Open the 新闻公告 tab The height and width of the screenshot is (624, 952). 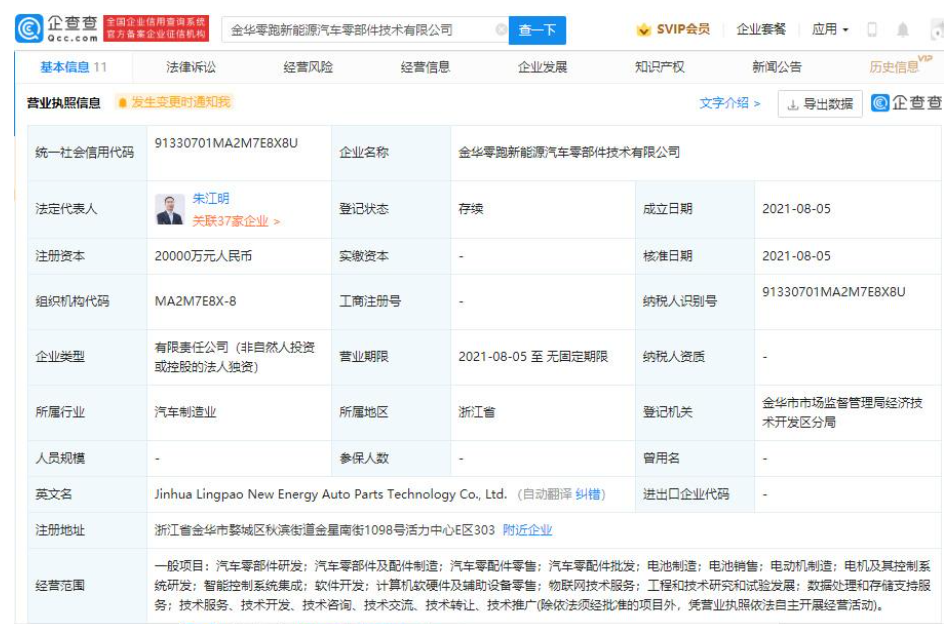coord(777,67)
